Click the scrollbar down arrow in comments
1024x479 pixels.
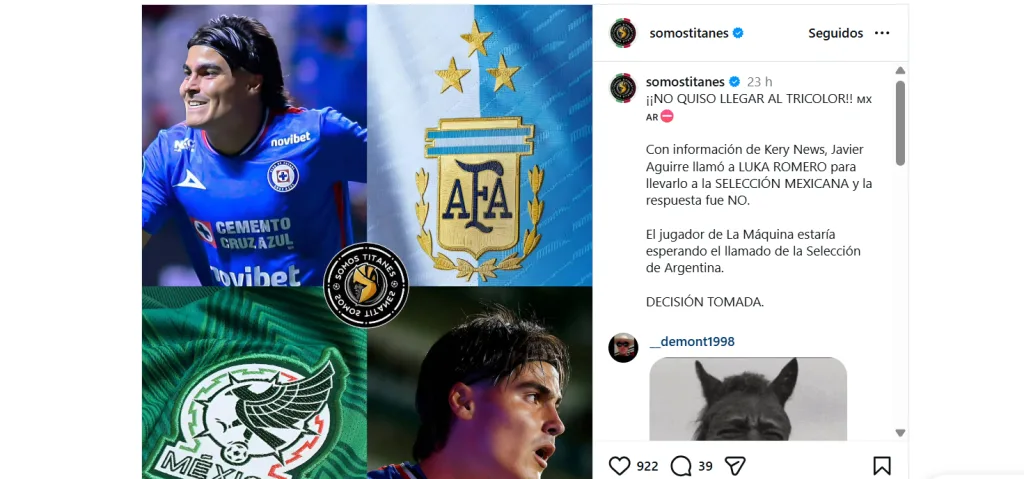(900, 433)
